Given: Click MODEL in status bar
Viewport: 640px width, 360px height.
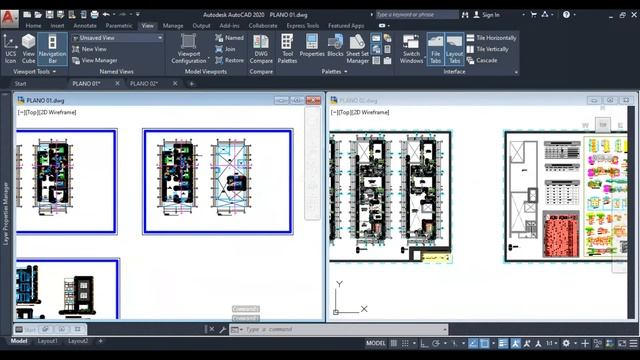Looking at the screenshot, I should pyautogui.click(x=376, y=343).
